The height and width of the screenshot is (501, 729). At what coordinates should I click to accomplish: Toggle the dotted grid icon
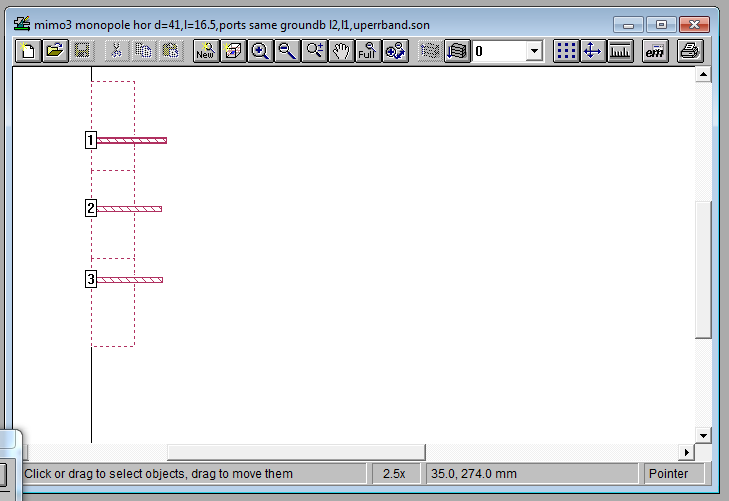566,51
